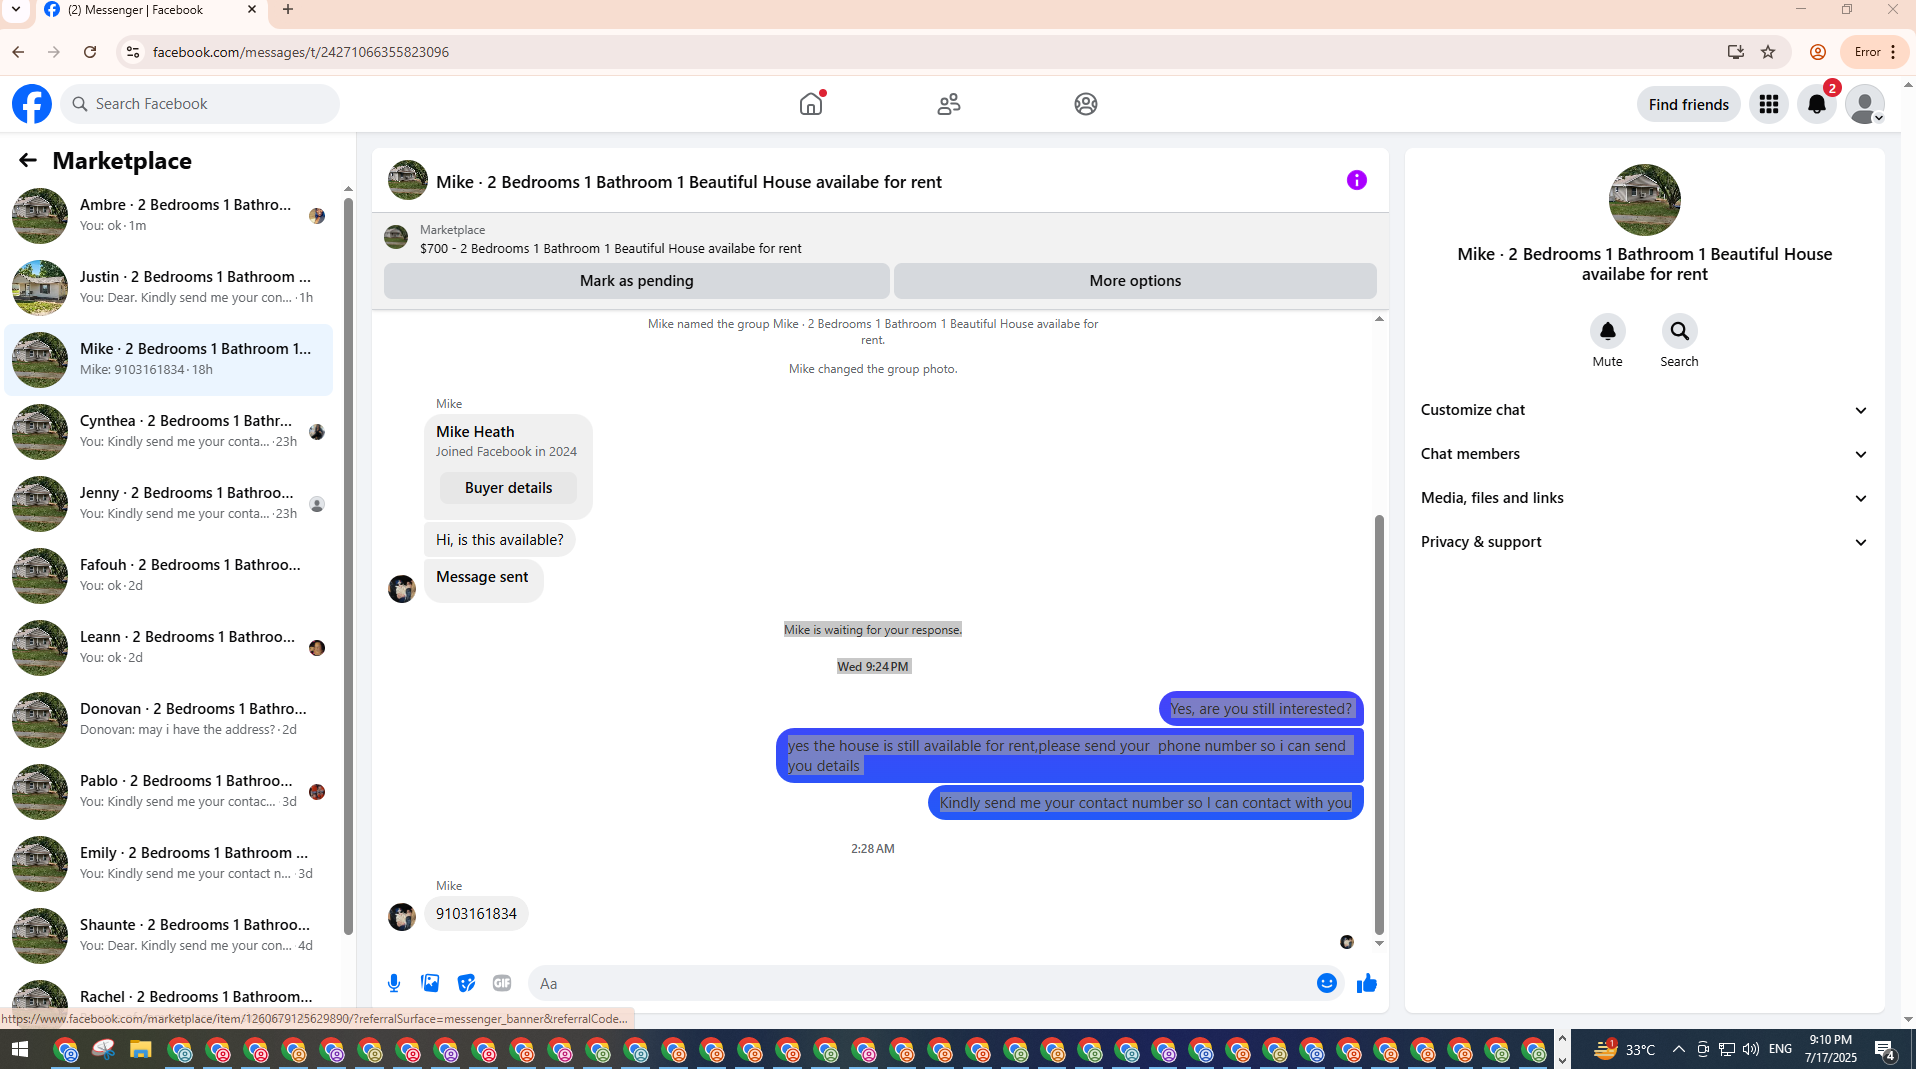1916x1069 pixels.
Task: Expand the Chat members section
Action: tap(1644, 454)
